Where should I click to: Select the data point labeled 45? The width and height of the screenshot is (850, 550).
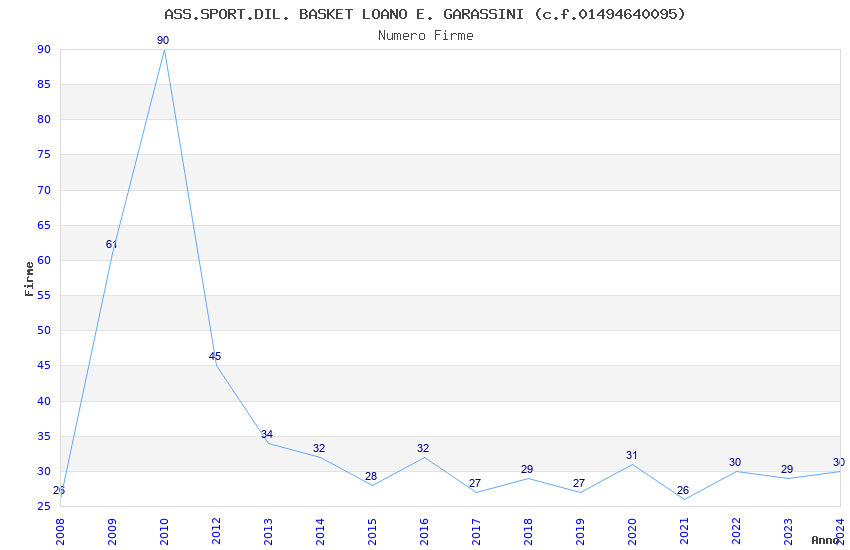click(x=215, y=356)
